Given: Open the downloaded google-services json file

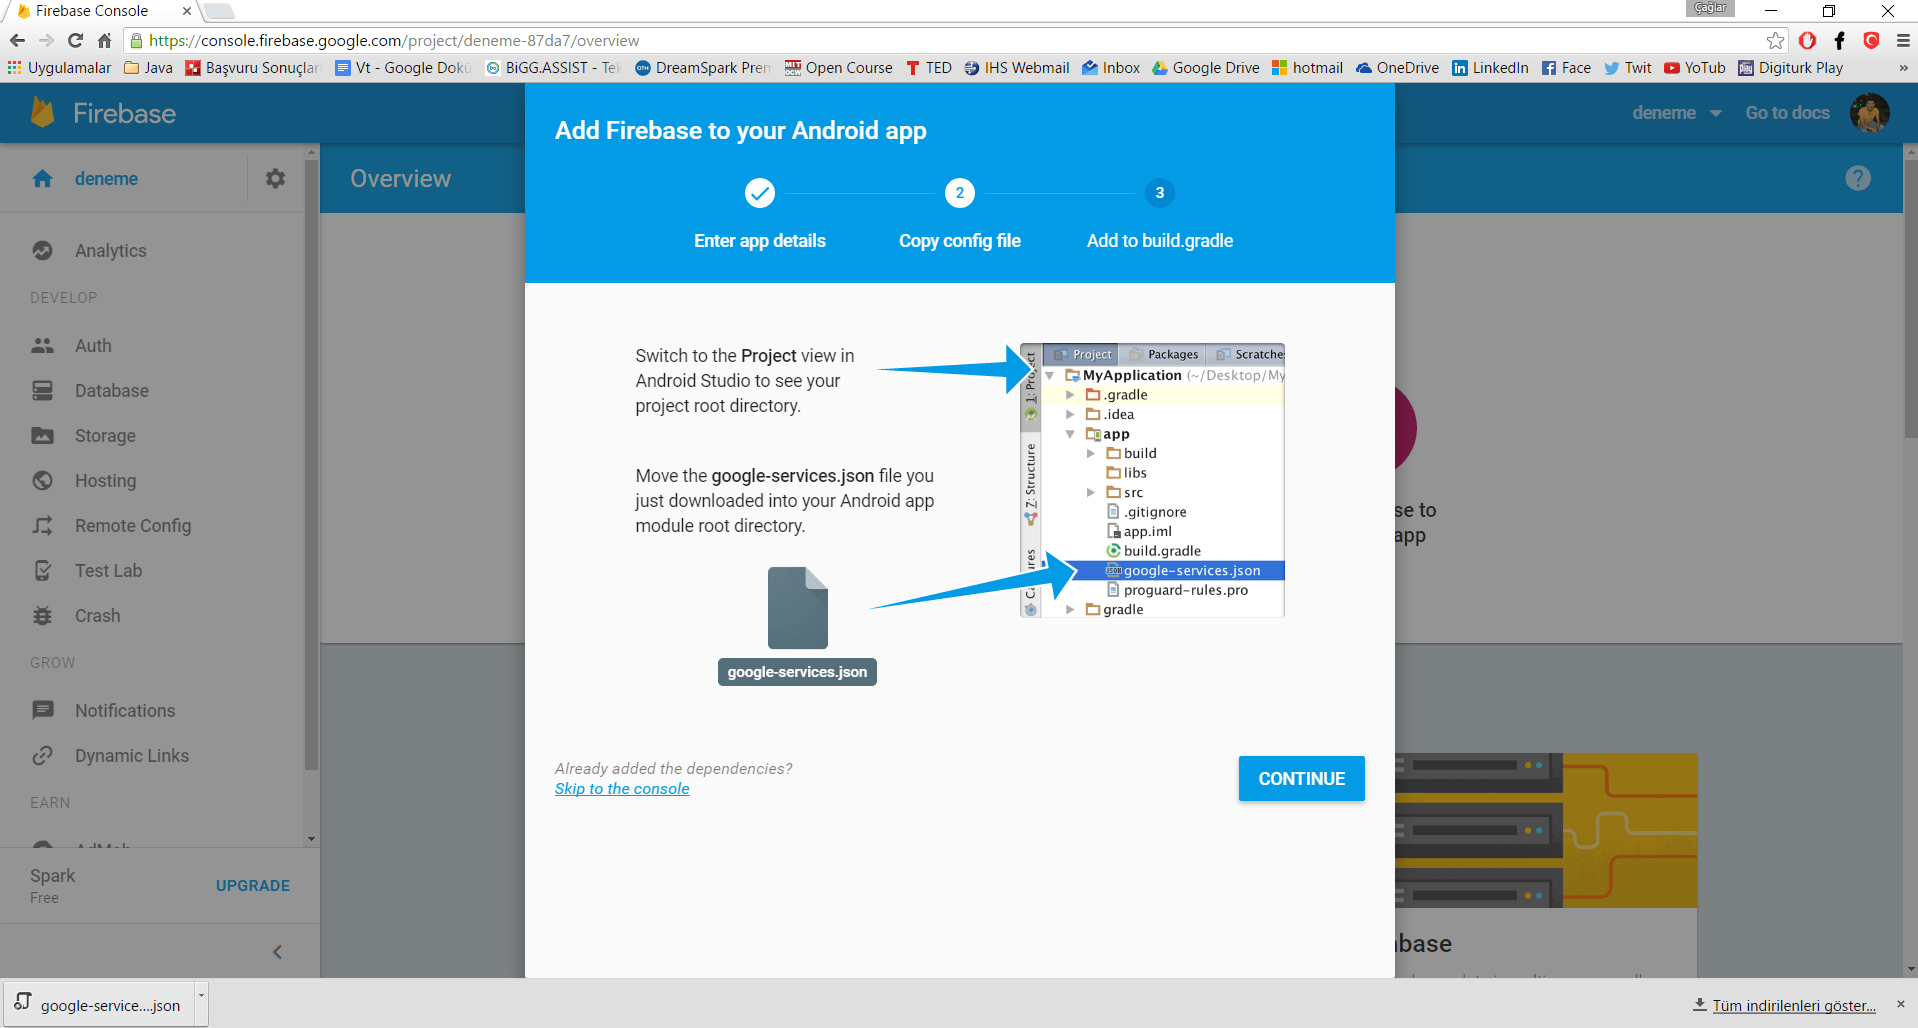Looking at the screenshot, I should pos(99,1005).
